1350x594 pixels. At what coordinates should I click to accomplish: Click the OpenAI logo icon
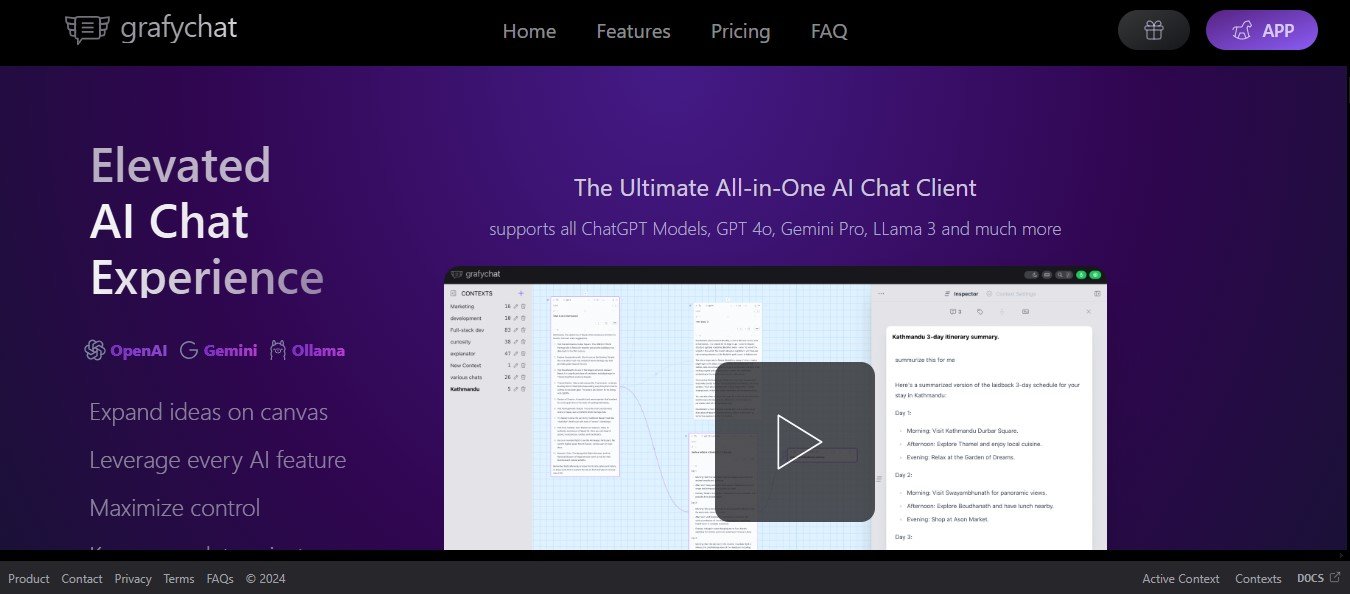[x=95, y=350]
